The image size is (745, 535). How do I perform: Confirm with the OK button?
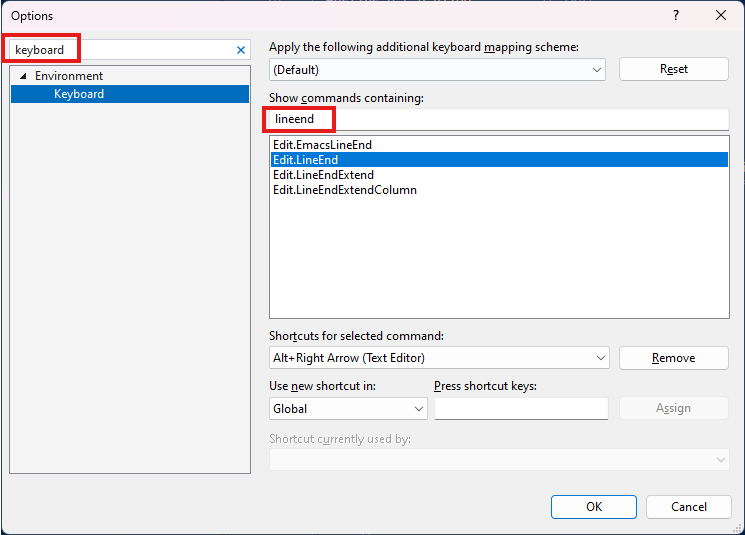click(x=594, y=507)
